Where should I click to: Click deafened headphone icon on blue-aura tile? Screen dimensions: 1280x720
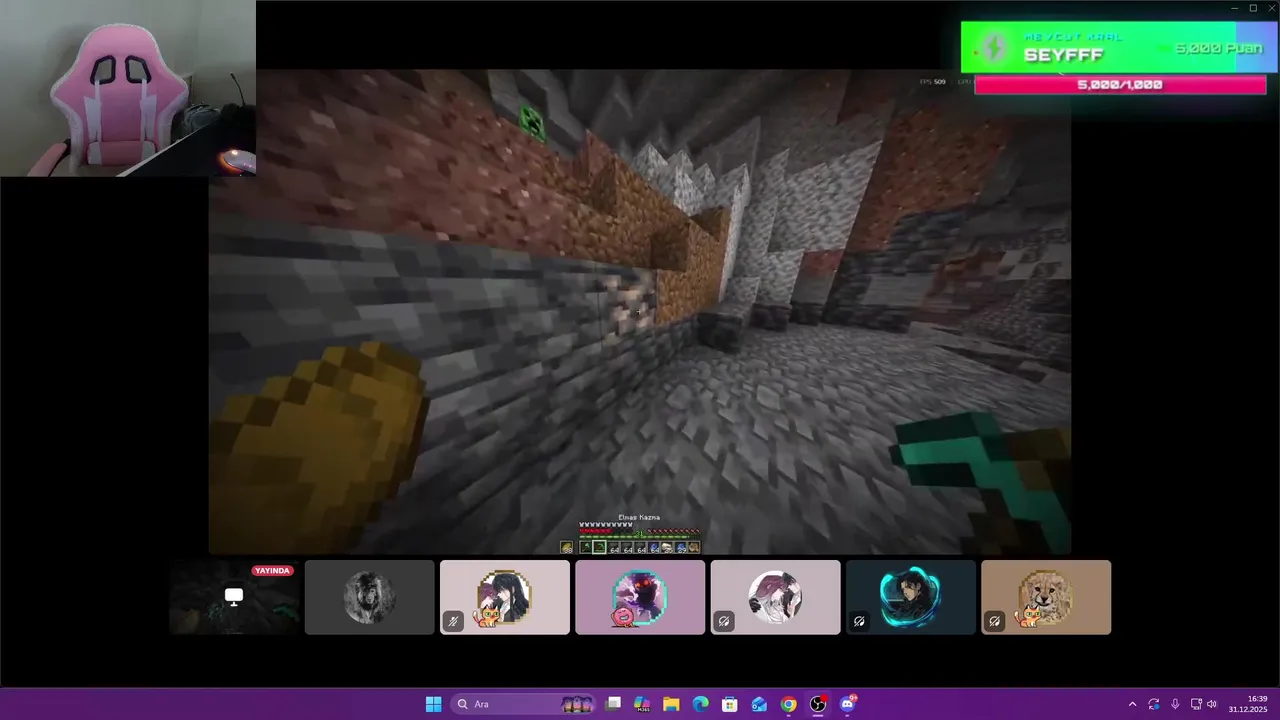[859, 621]
